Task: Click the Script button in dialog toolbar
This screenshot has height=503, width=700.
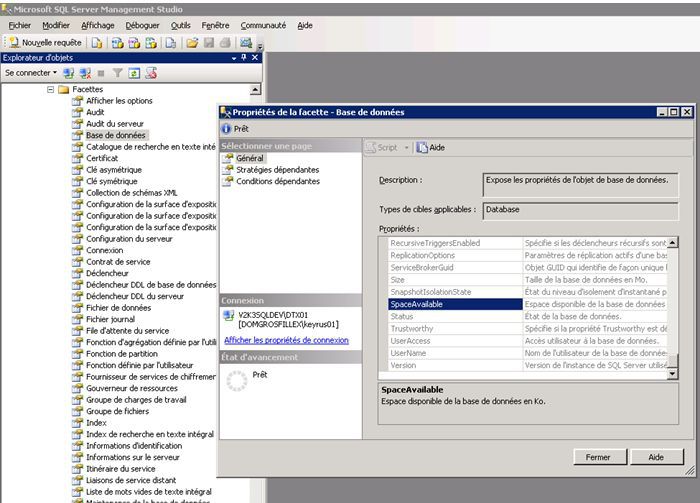Action: [x=382, y=147]
